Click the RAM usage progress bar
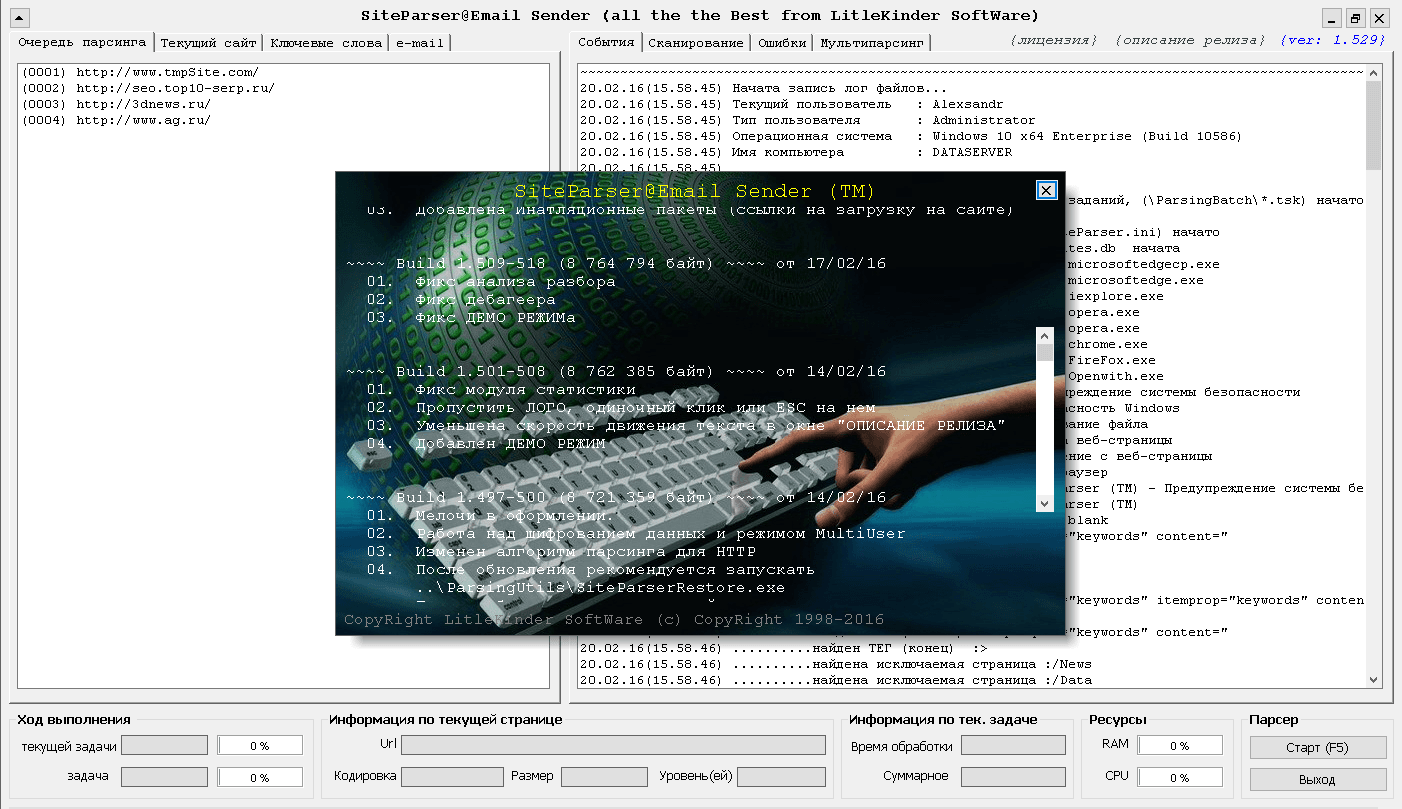The height and width of the screenshot is (809, 1402). [1180, 745]
